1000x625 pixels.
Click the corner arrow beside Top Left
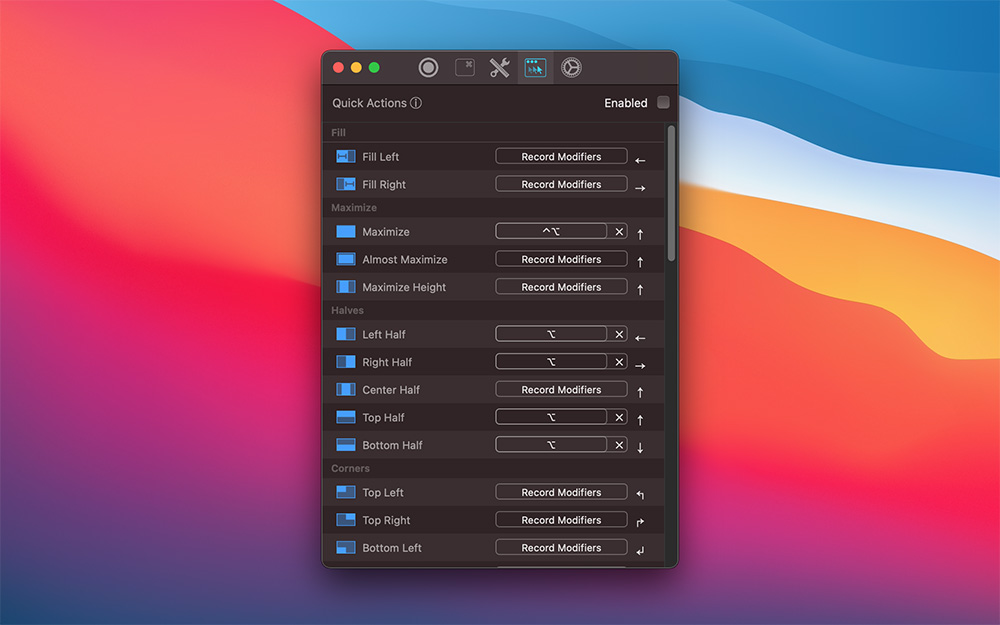coord(640,495)
